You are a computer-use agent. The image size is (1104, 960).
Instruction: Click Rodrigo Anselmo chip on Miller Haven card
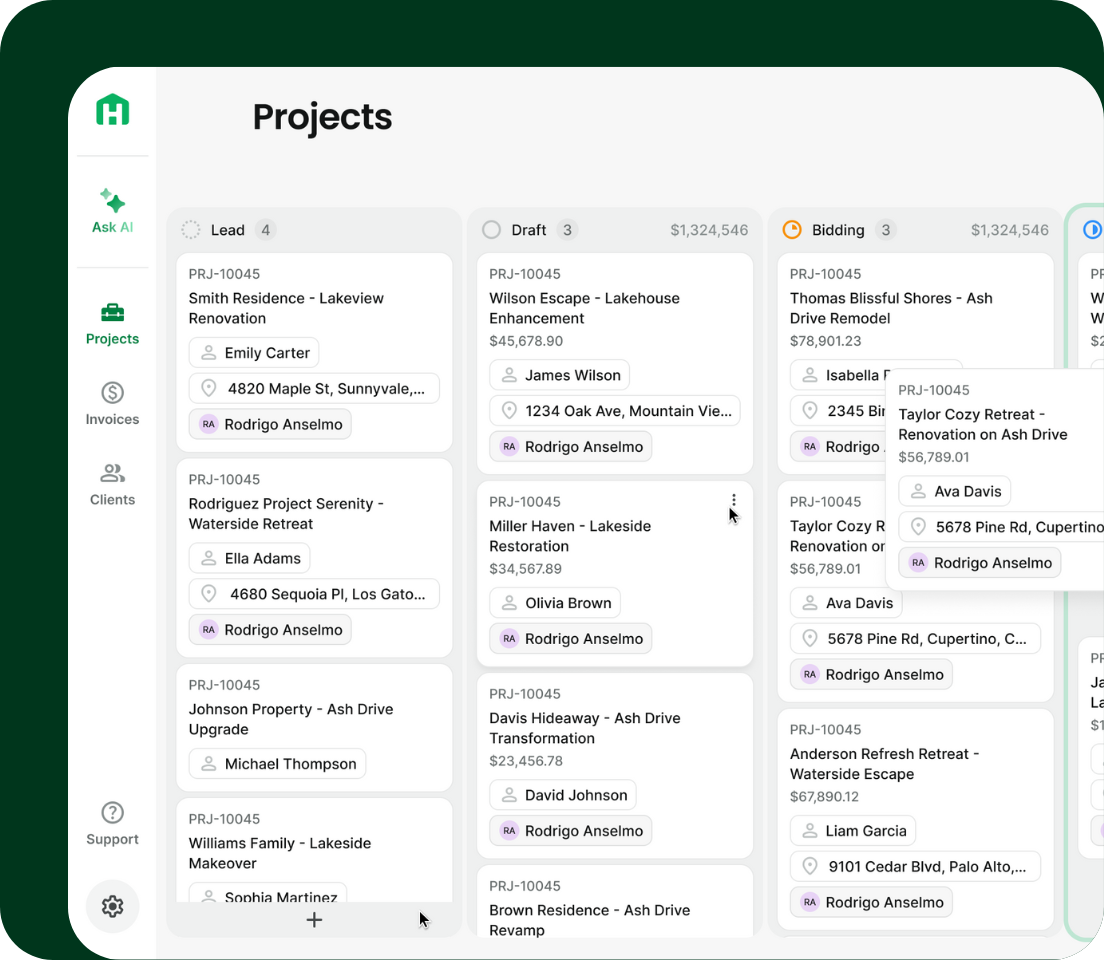[x=571, y=638]
